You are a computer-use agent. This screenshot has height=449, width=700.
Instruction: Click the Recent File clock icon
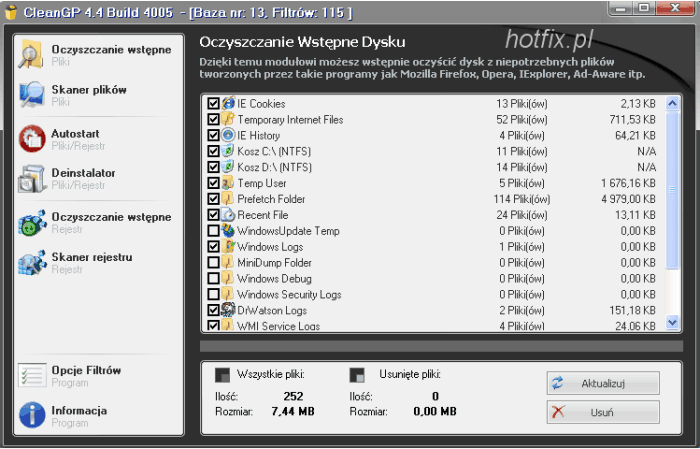(228, 215)
